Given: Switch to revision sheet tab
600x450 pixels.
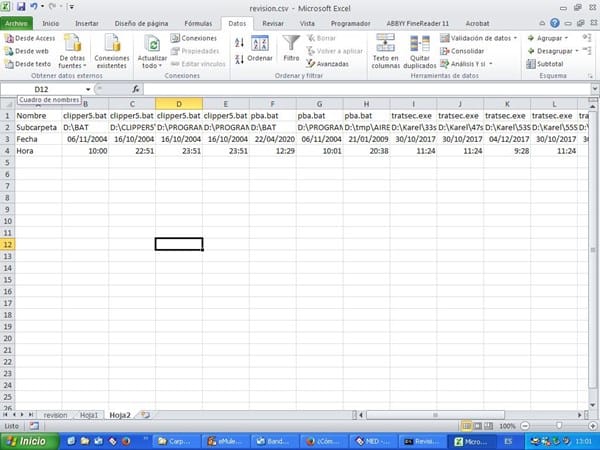Looking at the screenshot, I should point(55,415).
